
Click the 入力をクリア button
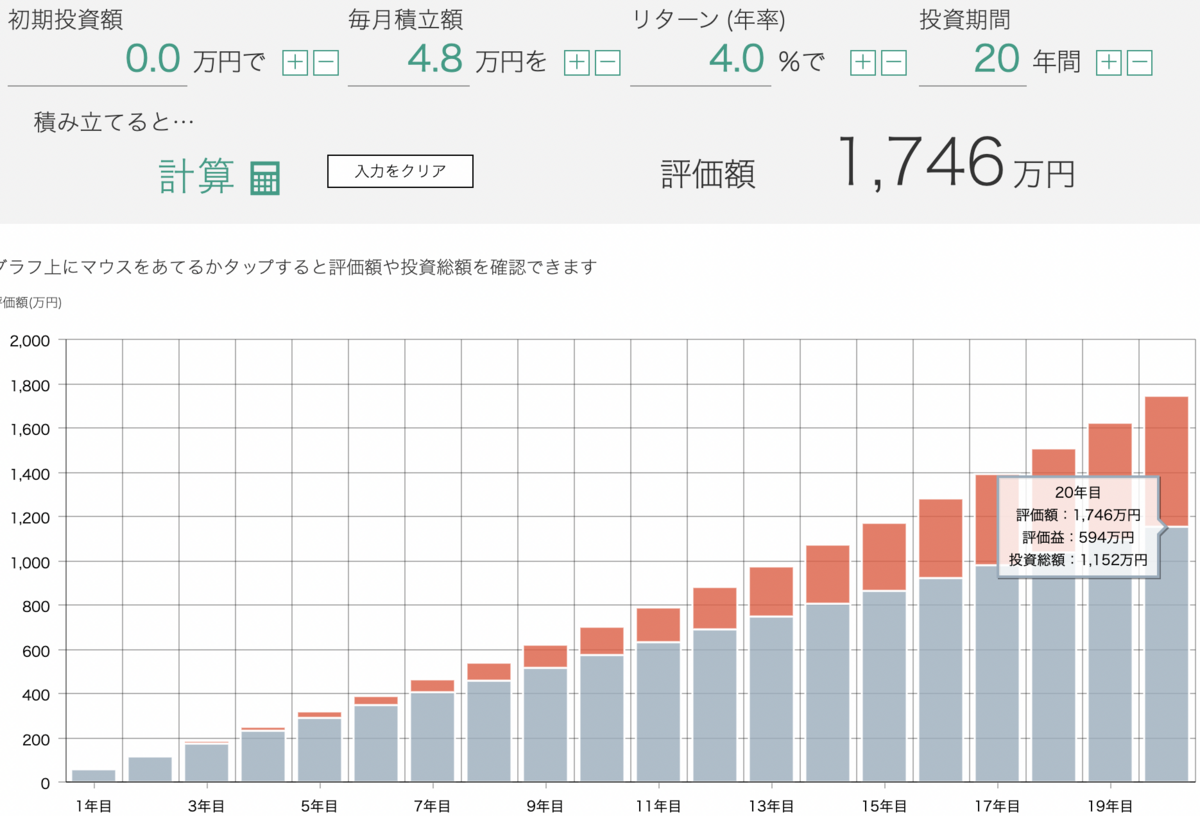point(400,171)
